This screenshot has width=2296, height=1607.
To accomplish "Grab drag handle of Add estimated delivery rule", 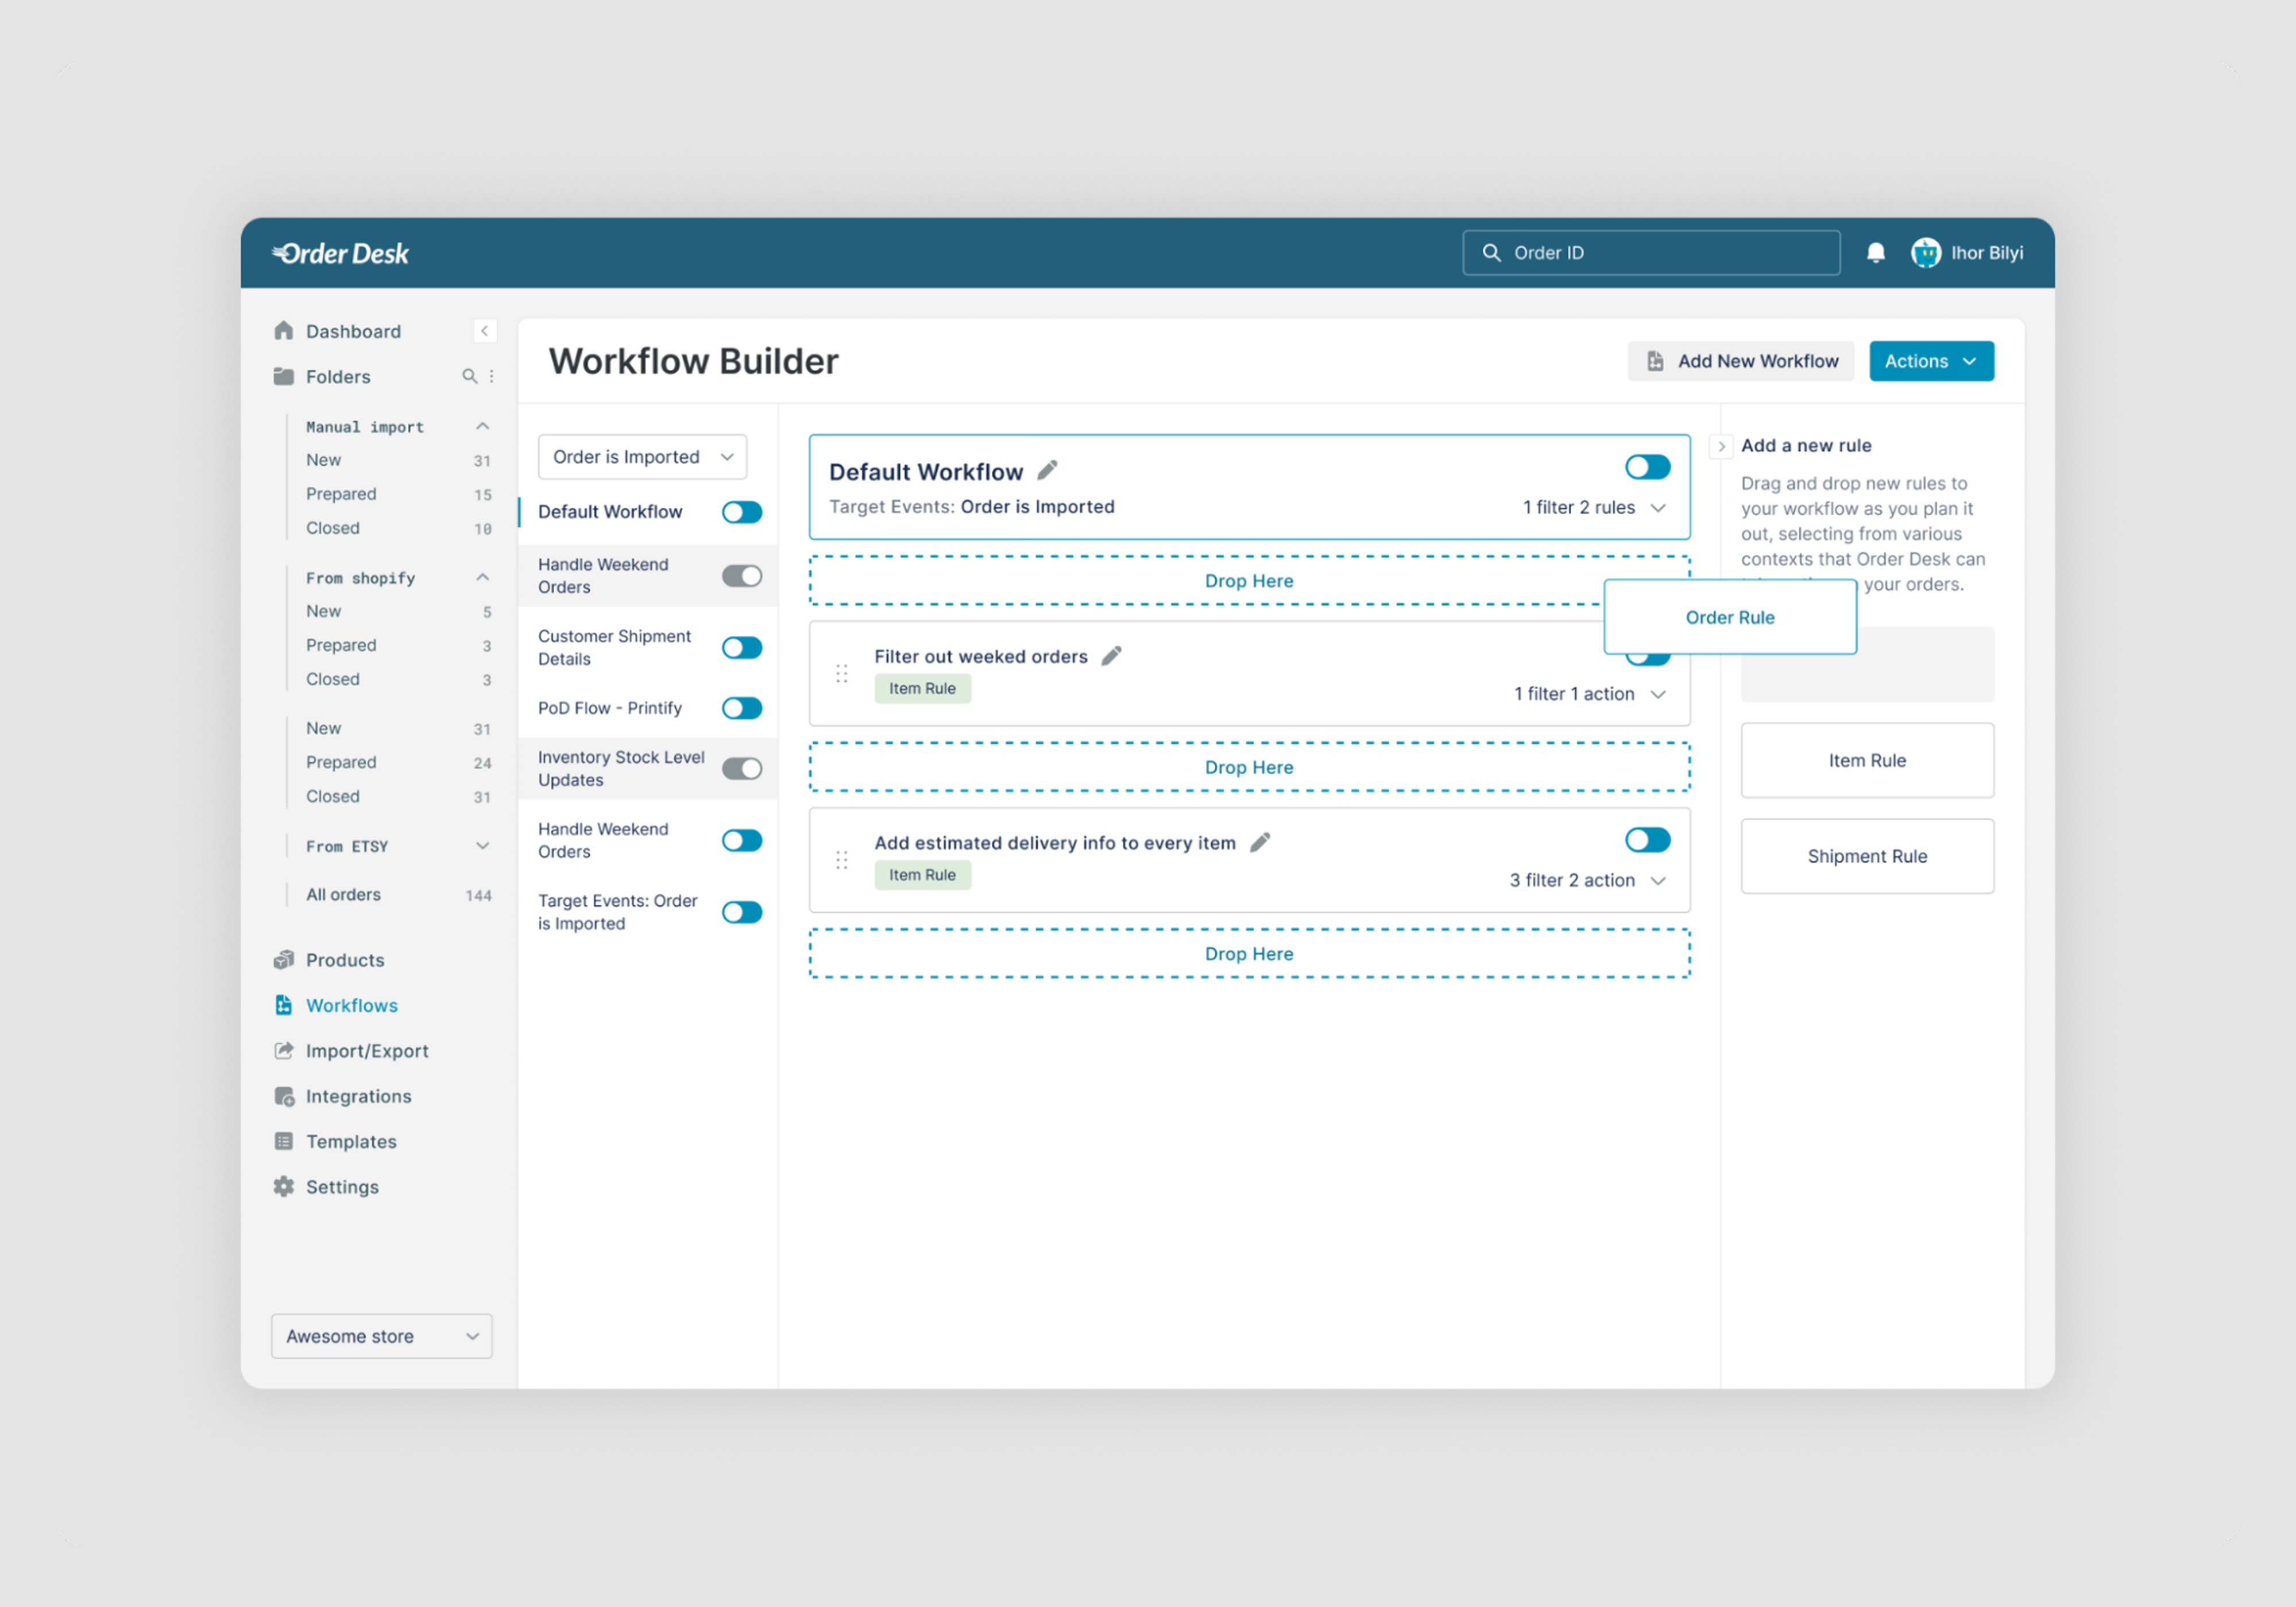I will pyautogui.click(x=841, y=860).
